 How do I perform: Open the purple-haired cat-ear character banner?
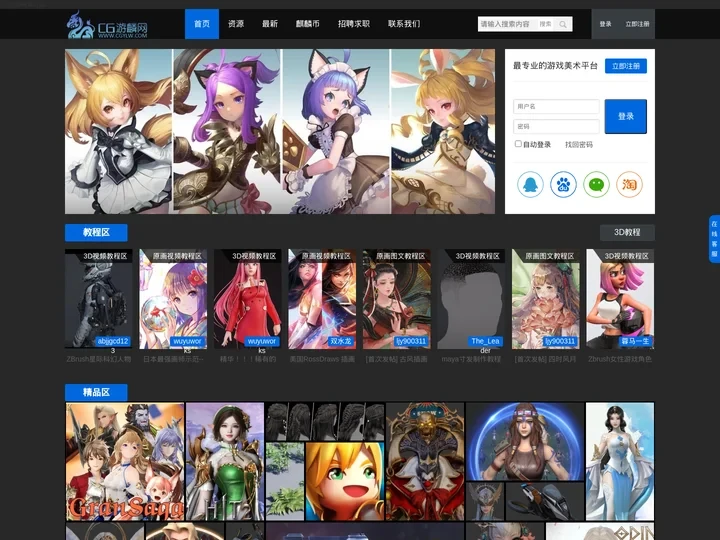click(227, 131)
